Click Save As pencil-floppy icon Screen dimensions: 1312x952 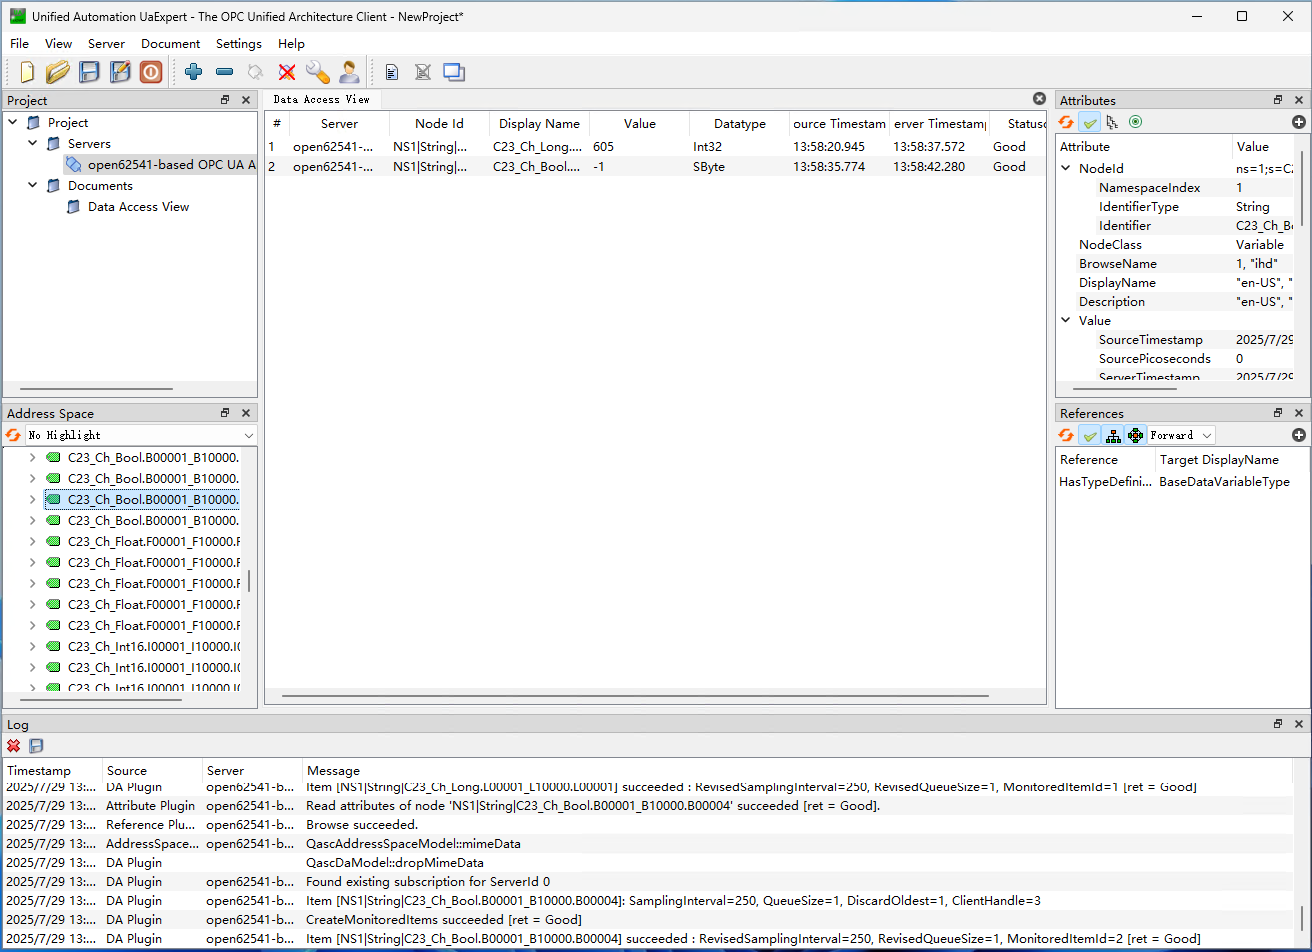[120, 72]
